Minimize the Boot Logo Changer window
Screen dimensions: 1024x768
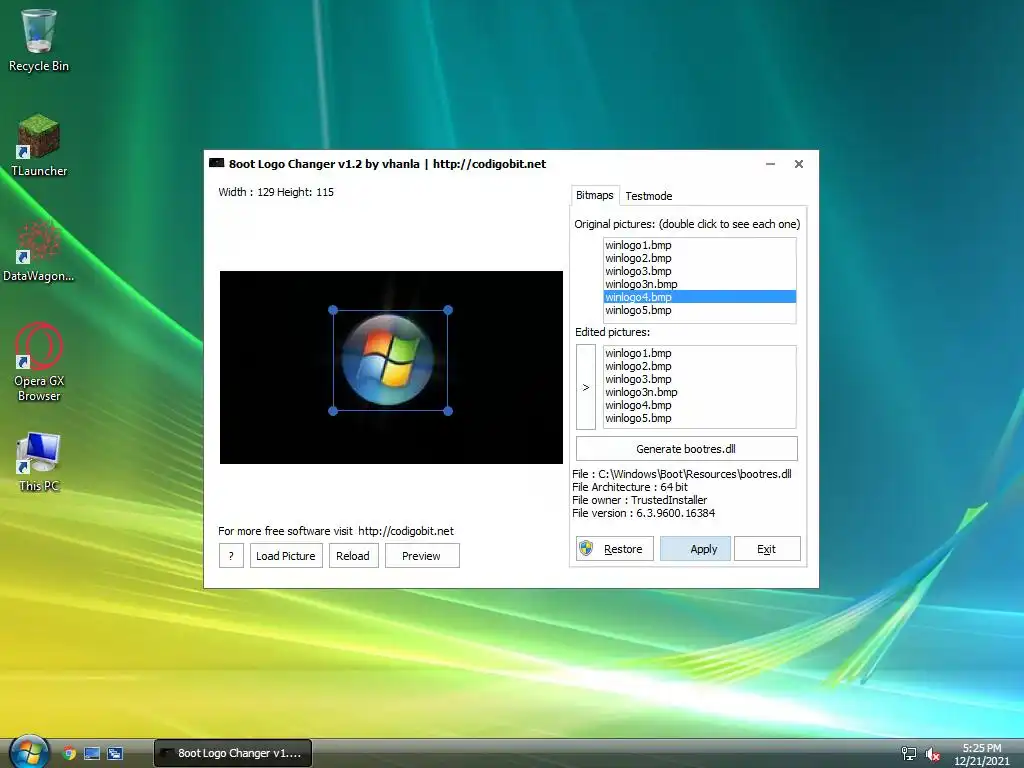pyautogui.click(x=771, y=164)
